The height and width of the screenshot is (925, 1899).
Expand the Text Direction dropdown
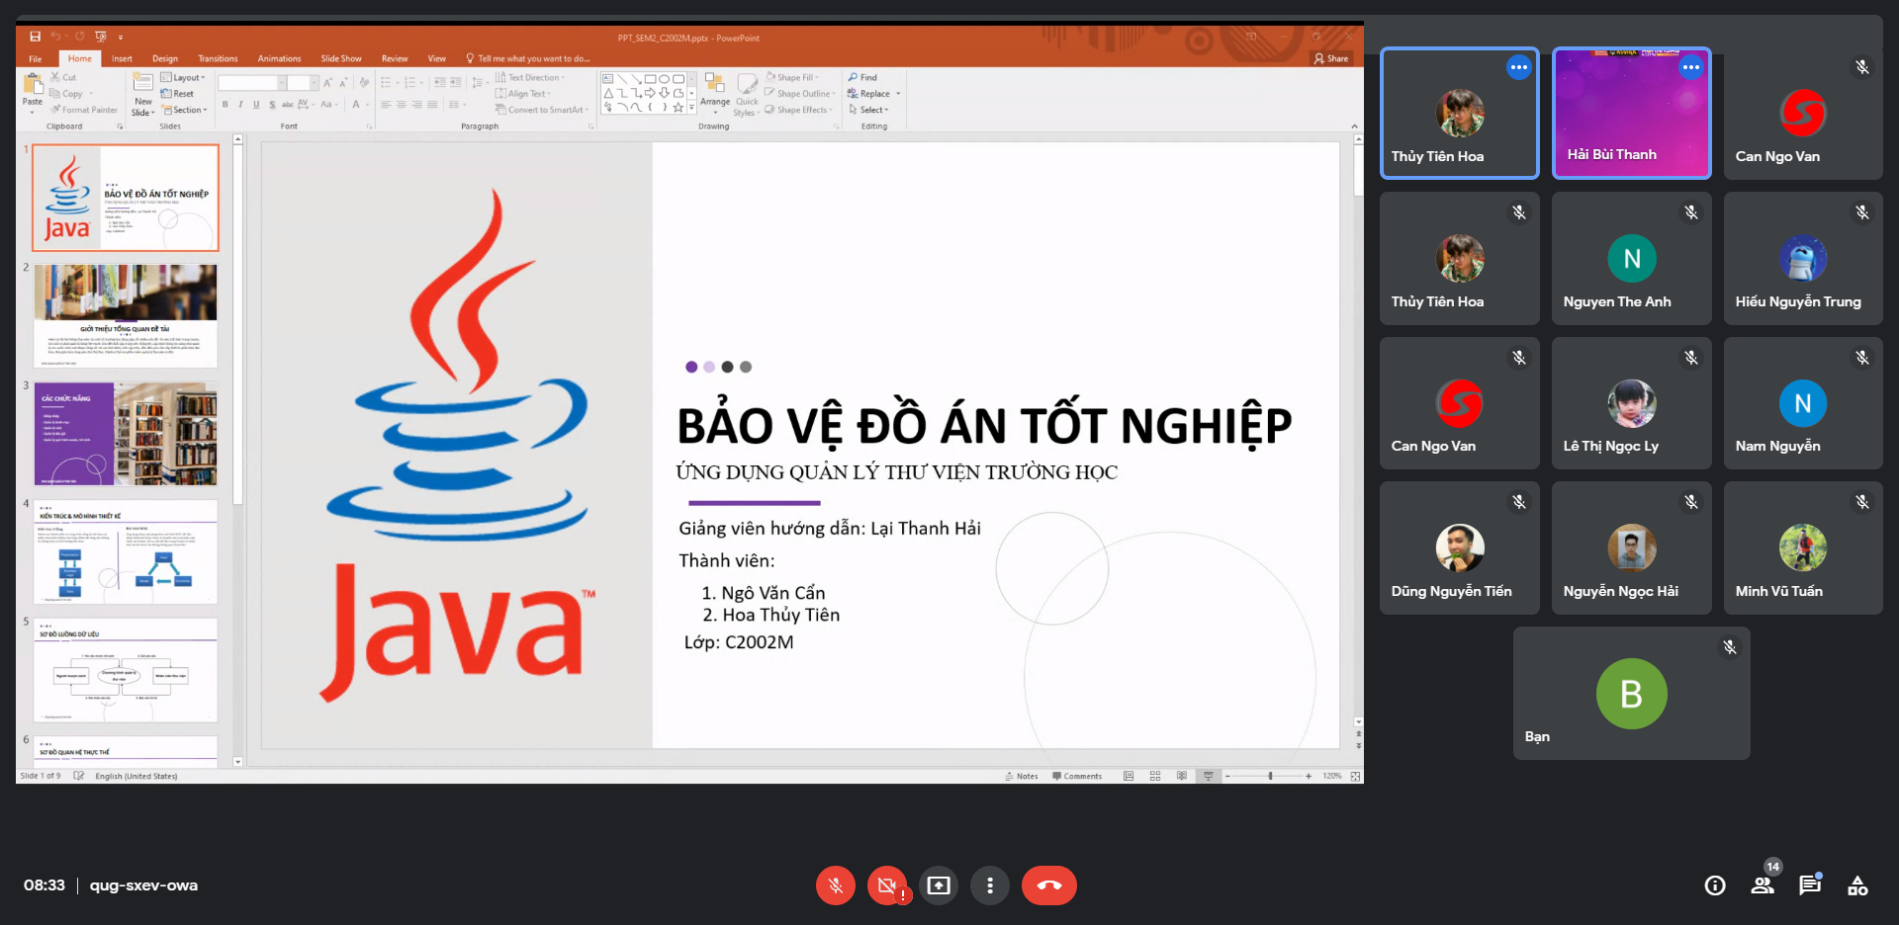pos(530,77)
